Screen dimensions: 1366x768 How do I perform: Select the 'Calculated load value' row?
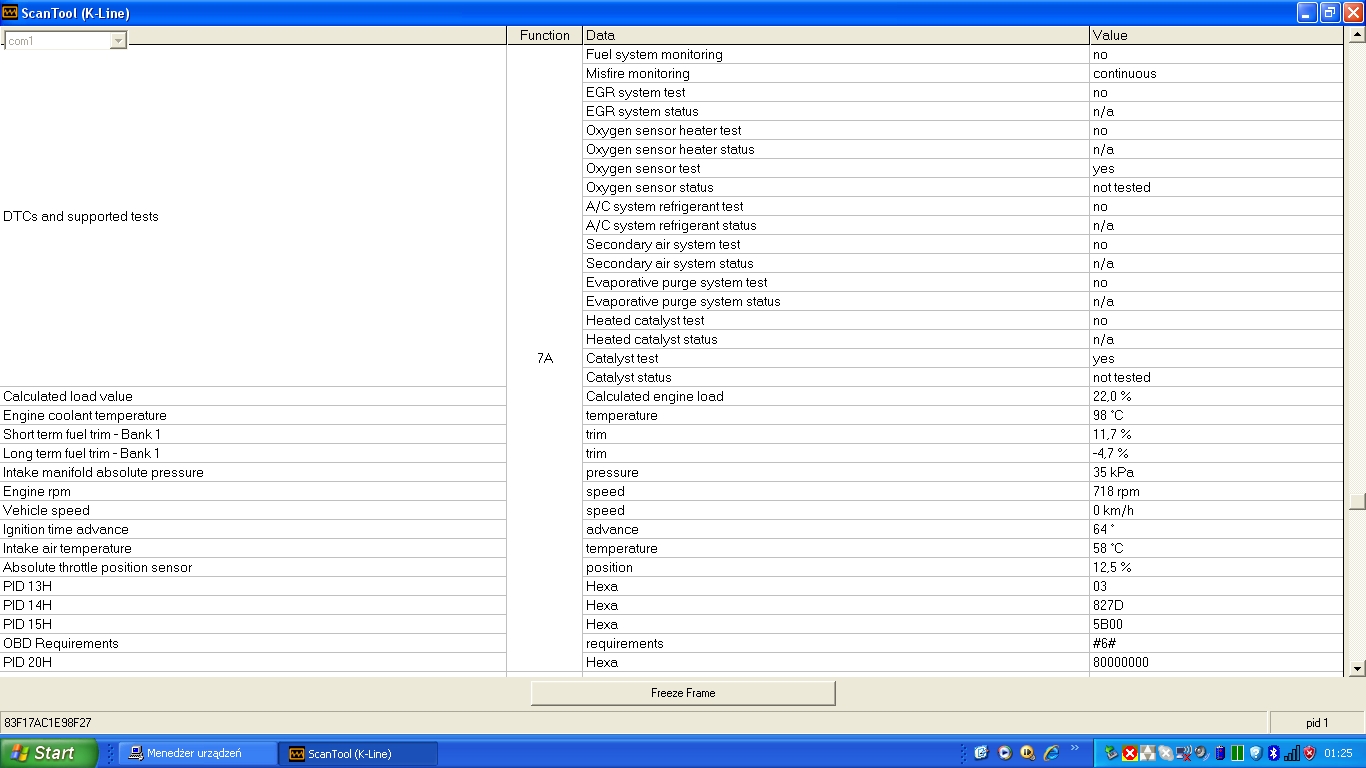pos(253,396)
